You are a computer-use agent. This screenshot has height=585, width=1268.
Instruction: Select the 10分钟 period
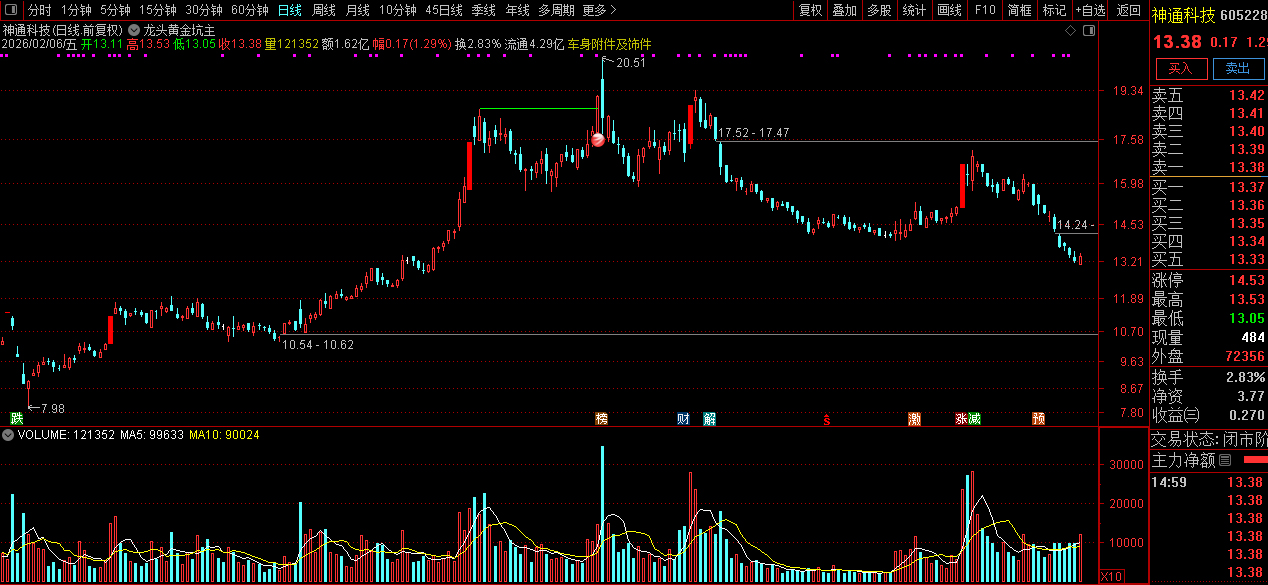coord(397,10)
